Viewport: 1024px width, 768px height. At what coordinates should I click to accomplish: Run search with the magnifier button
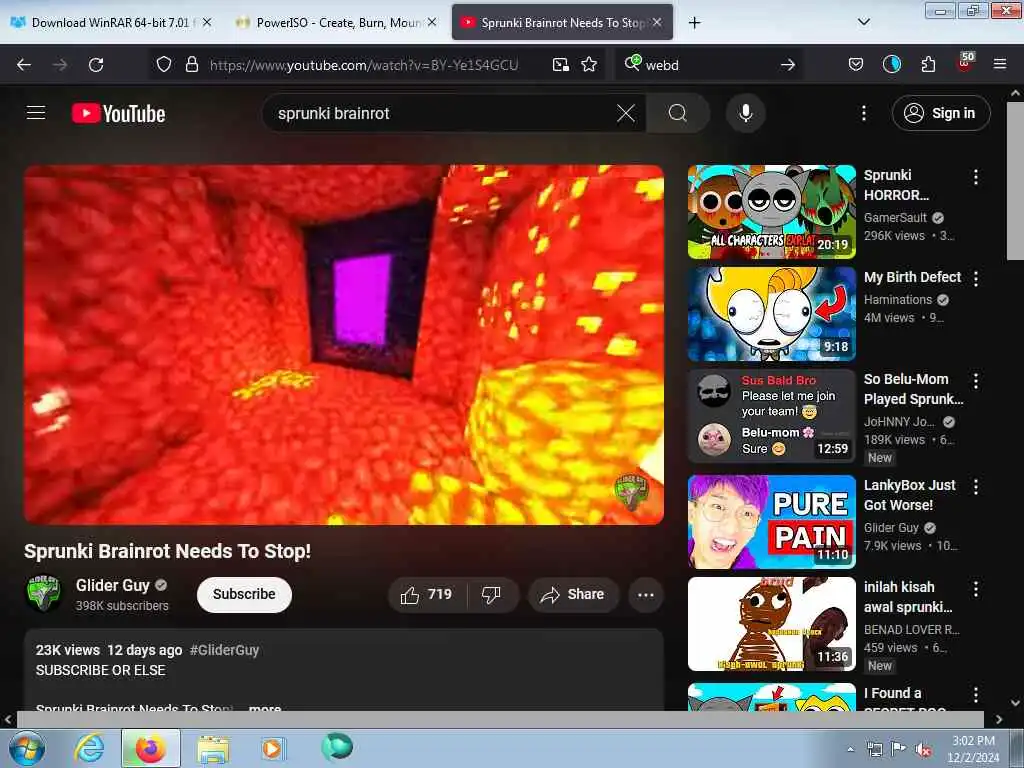pos(678,113)
